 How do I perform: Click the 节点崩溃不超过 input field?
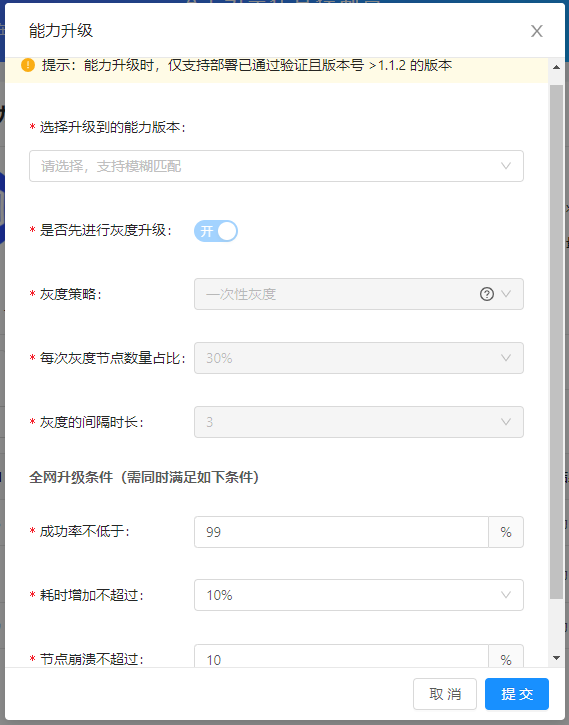coord(341,656)
